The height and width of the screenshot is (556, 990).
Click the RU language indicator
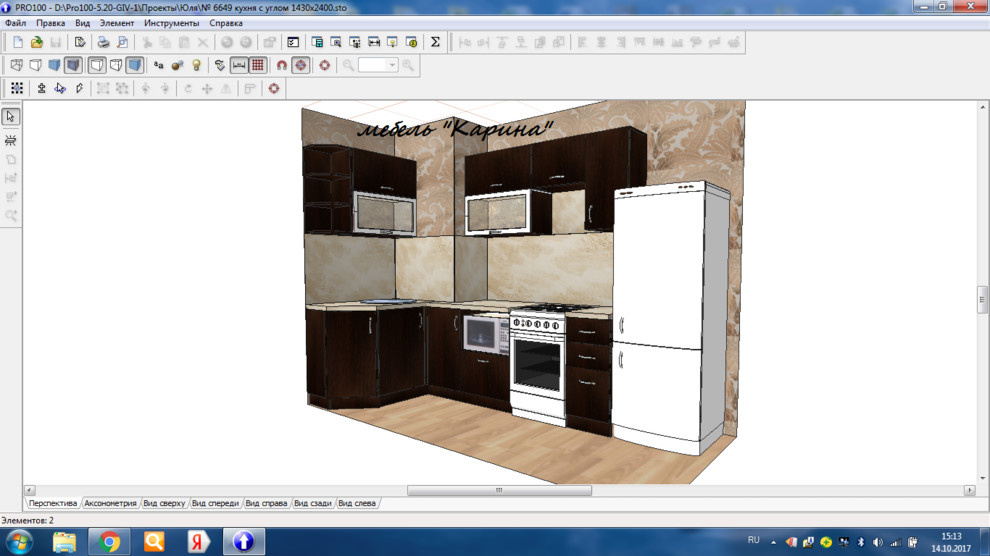pyautogui.click(x=754, y=540)
